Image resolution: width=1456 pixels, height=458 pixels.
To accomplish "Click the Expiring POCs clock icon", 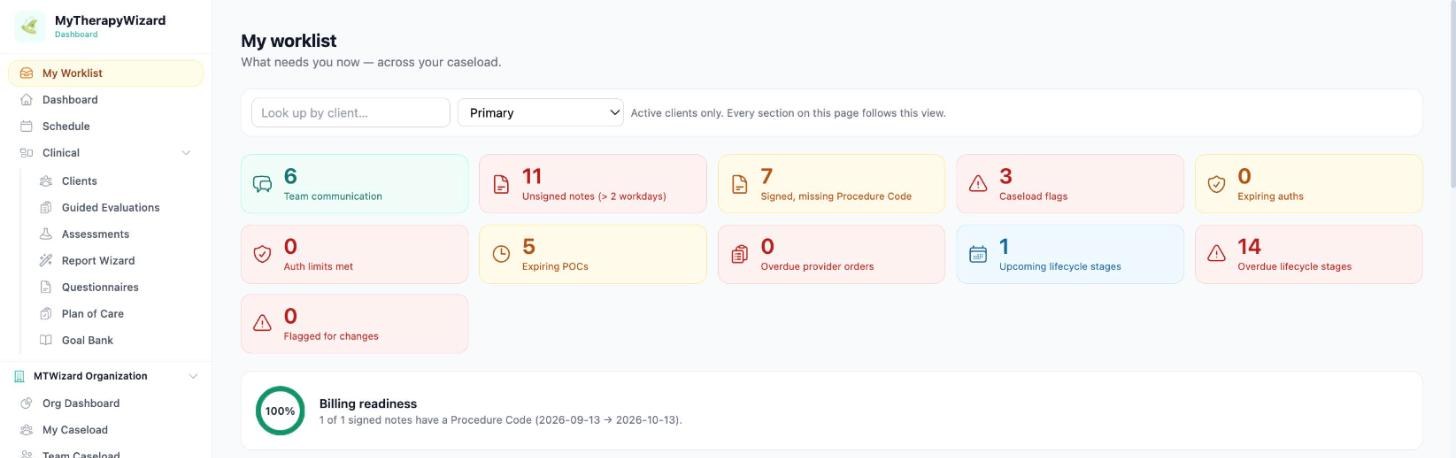I will [x=501, y=254].
